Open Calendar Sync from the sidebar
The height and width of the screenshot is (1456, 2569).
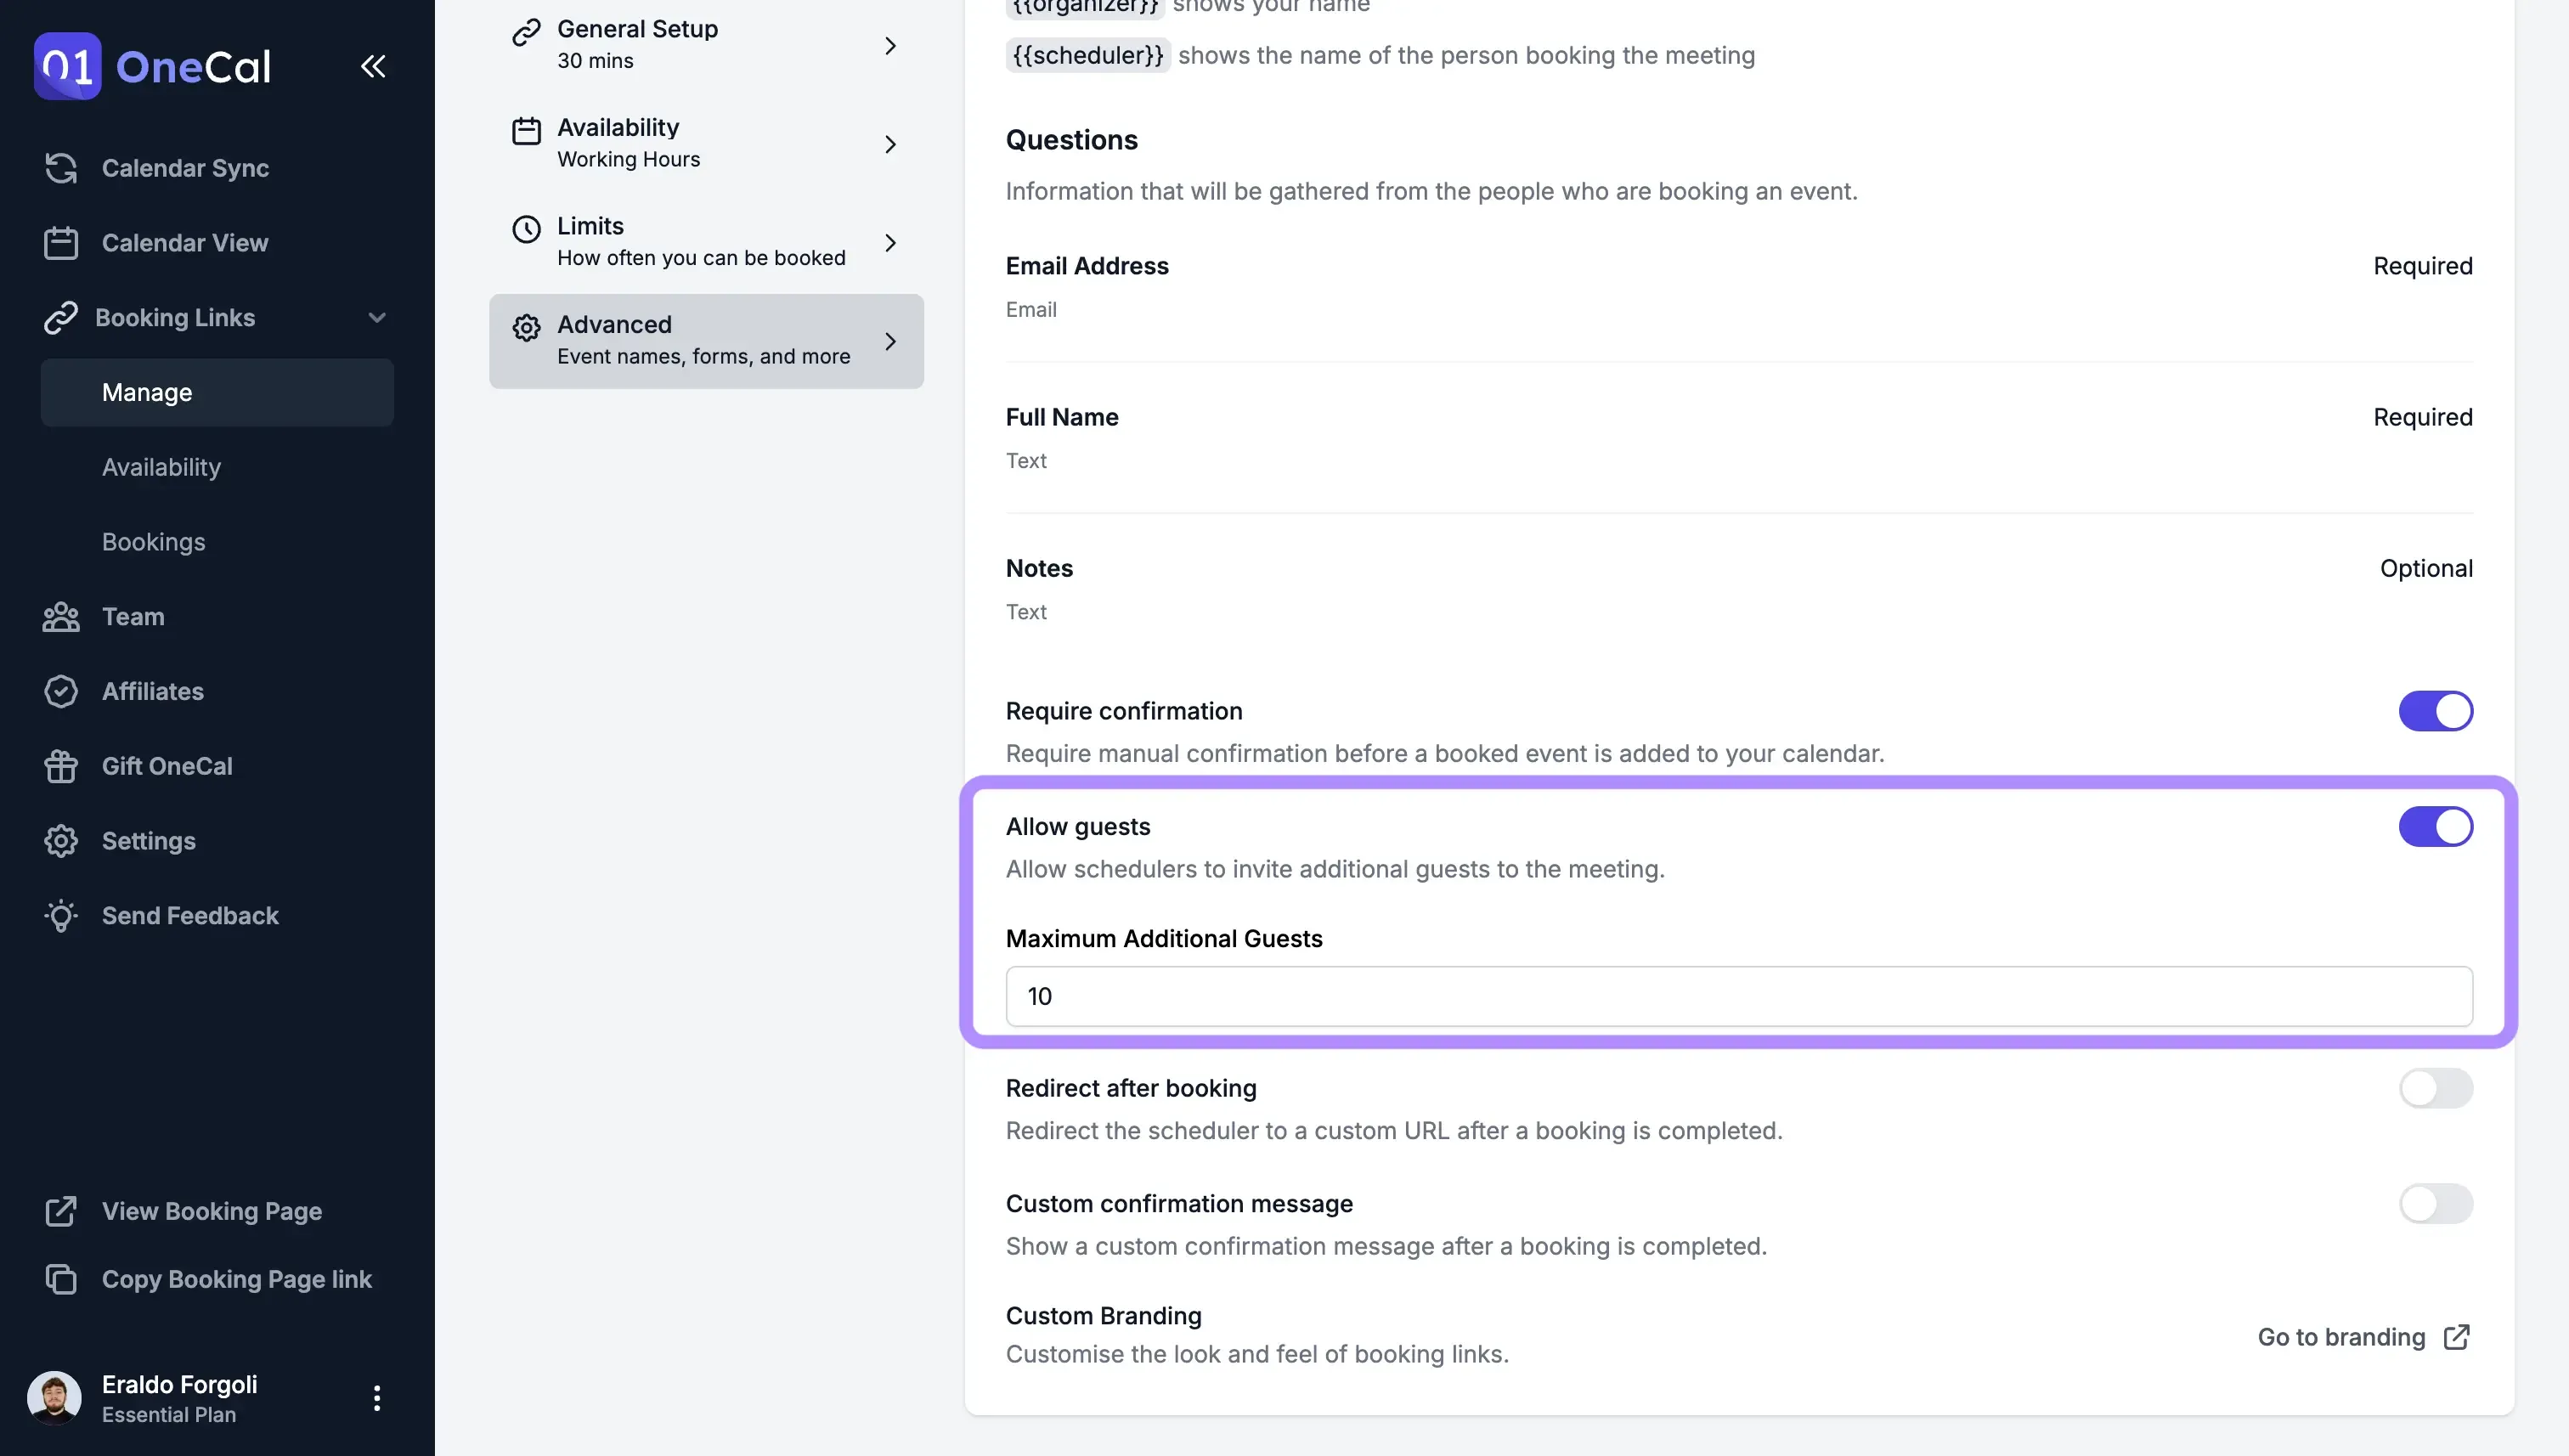tap(185, 168)
